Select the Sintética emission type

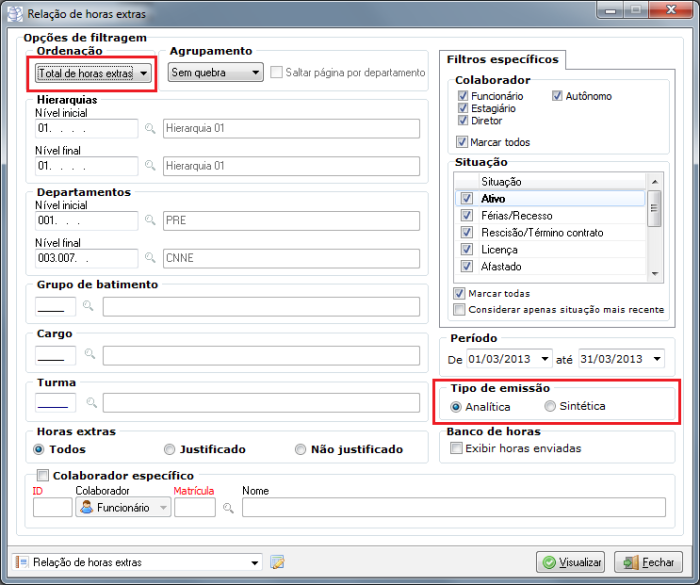550,407
